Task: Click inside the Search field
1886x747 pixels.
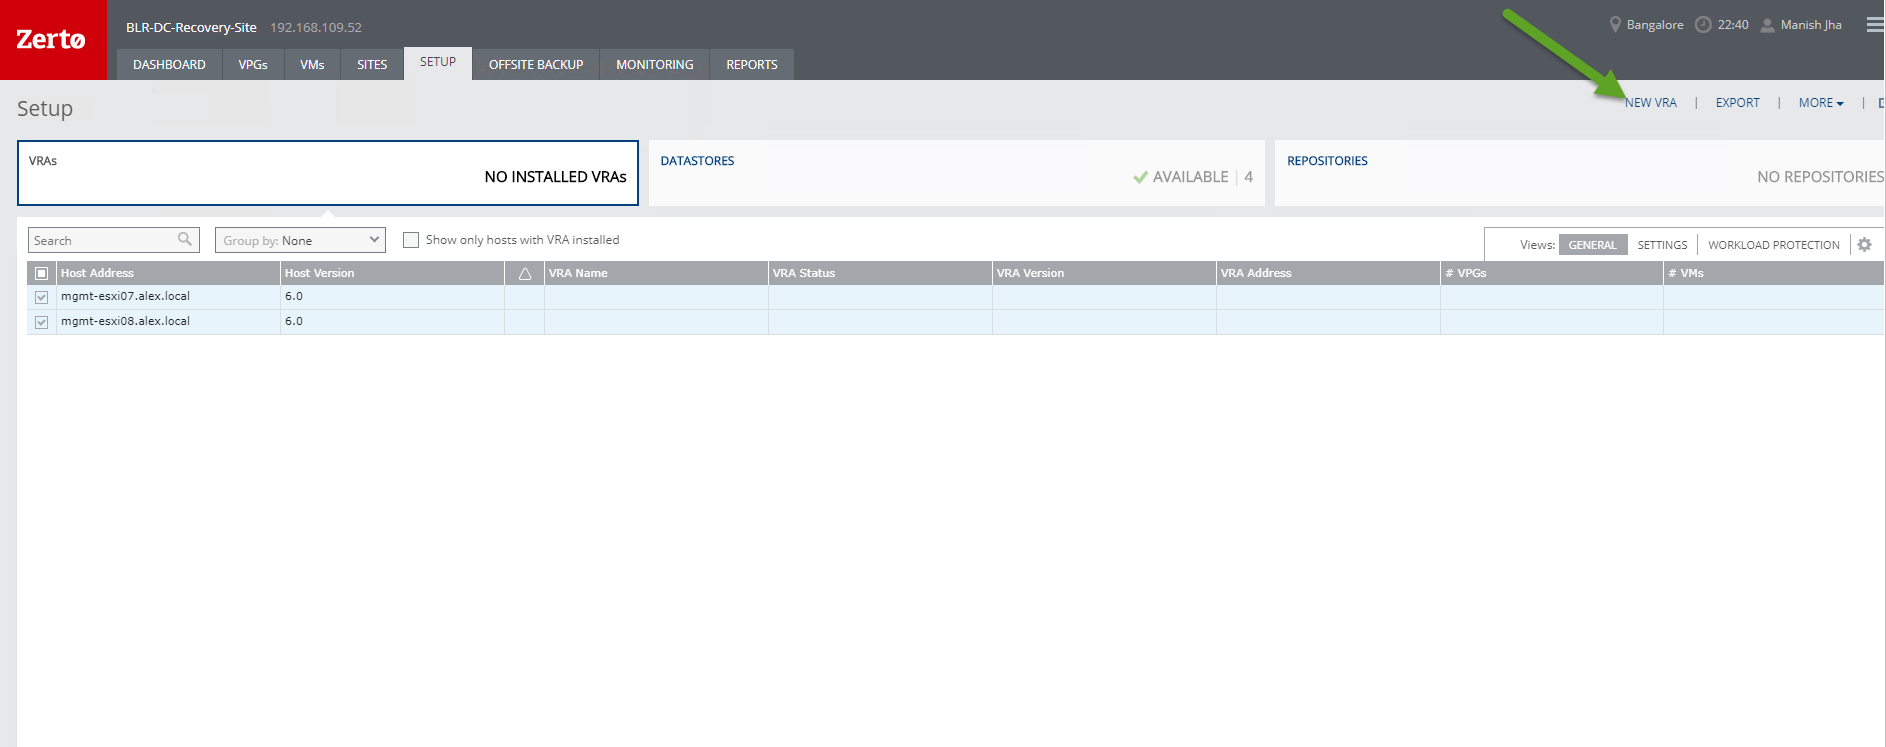Action: [102, 240]
